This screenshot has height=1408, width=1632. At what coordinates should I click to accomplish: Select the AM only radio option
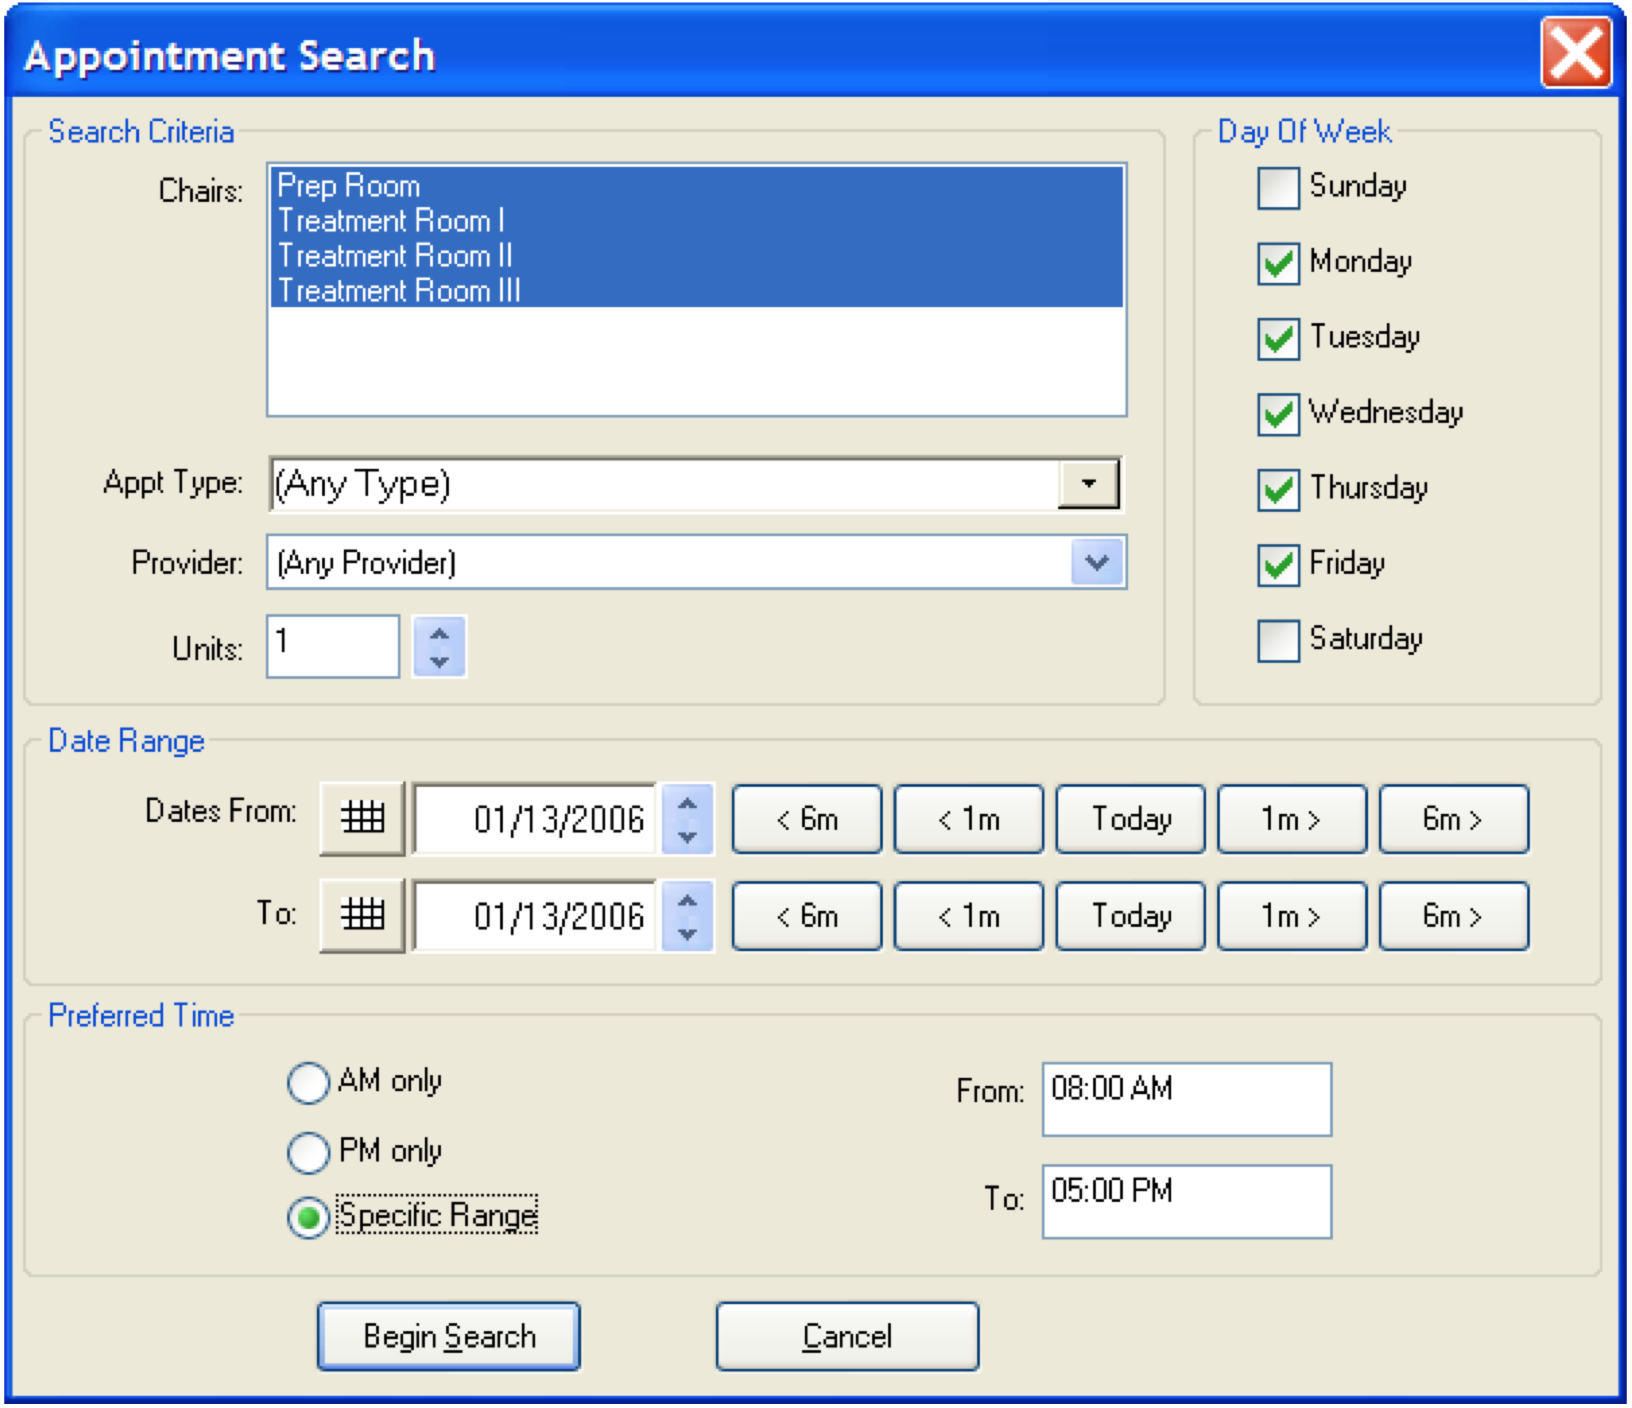308,1082
